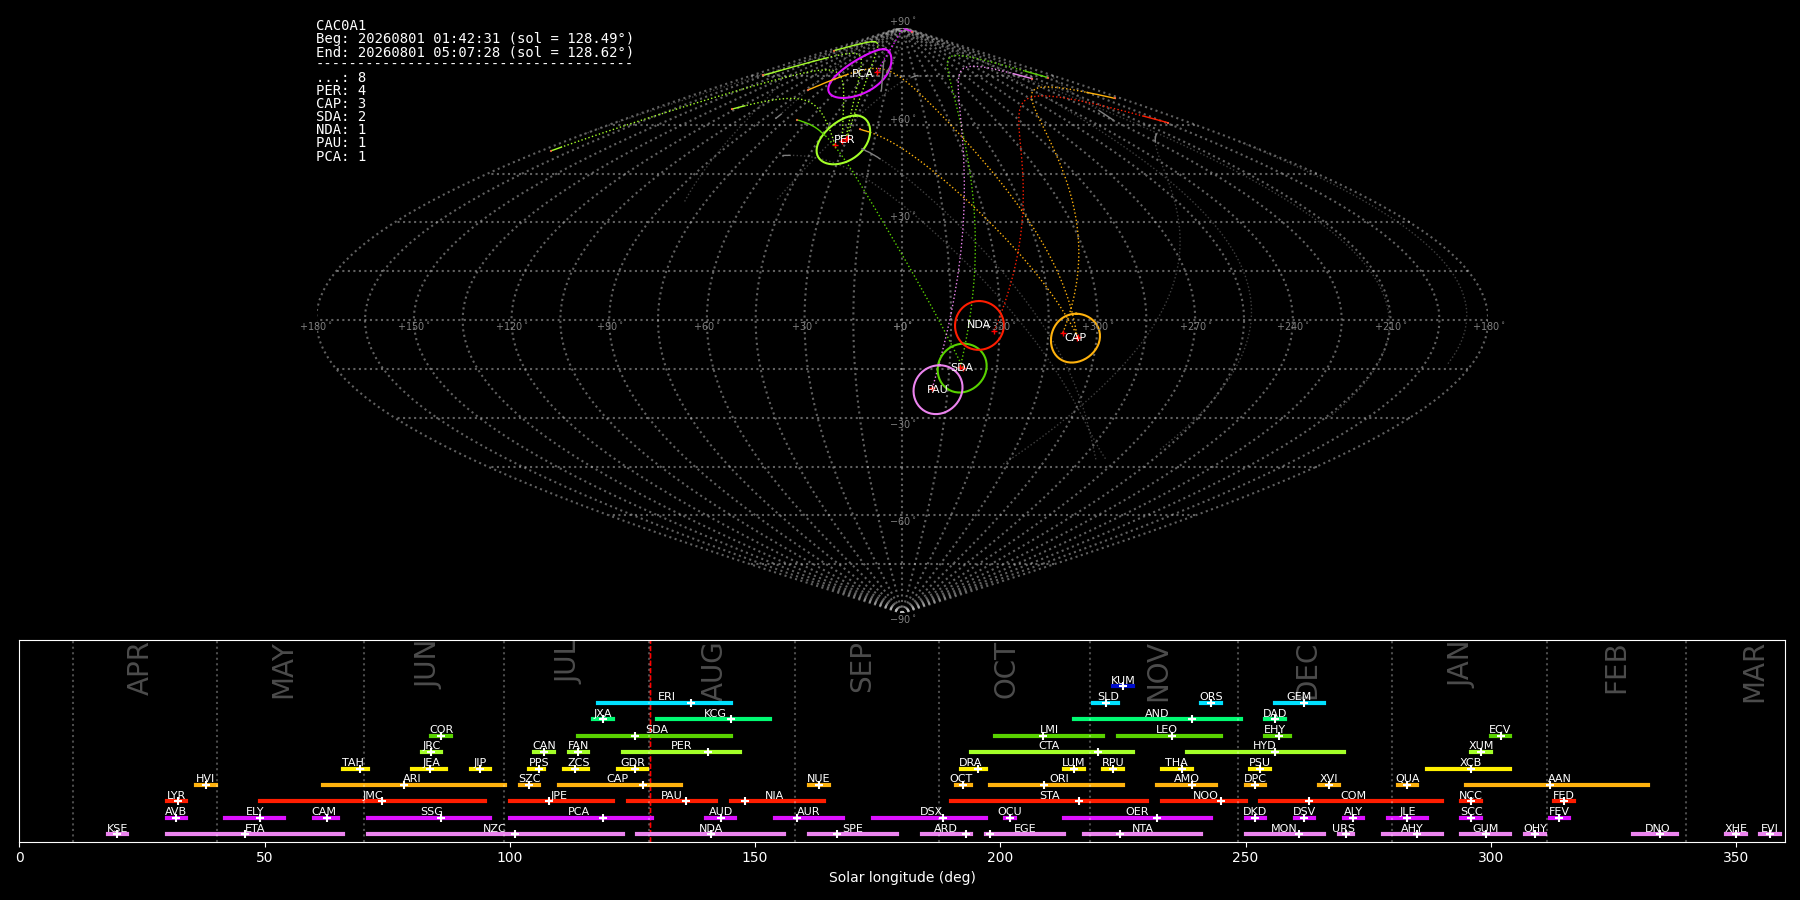Click the red dashed current-date line
The width and height of the screenshot is (1800, 900).
click(x=650, y=740)
